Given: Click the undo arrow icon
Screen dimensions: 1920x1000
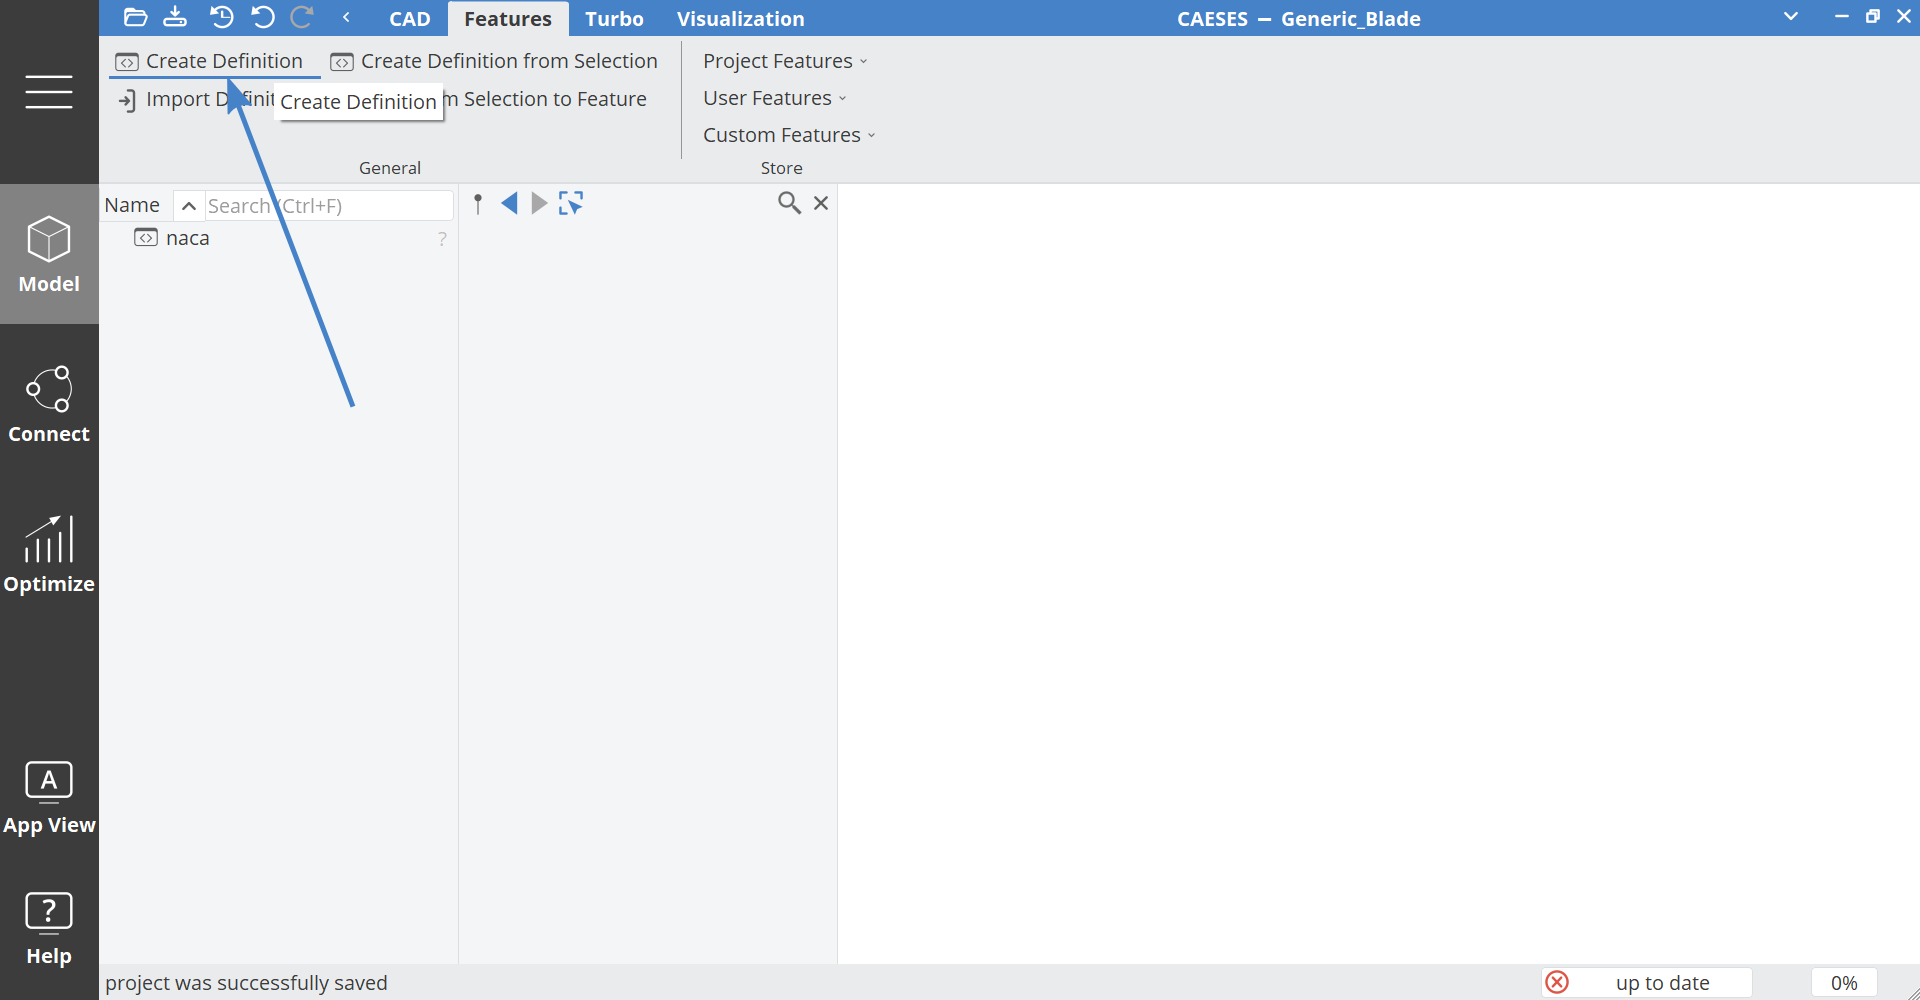Looking at the screenshot, I should pyautogui.click(x=263, y=17).
